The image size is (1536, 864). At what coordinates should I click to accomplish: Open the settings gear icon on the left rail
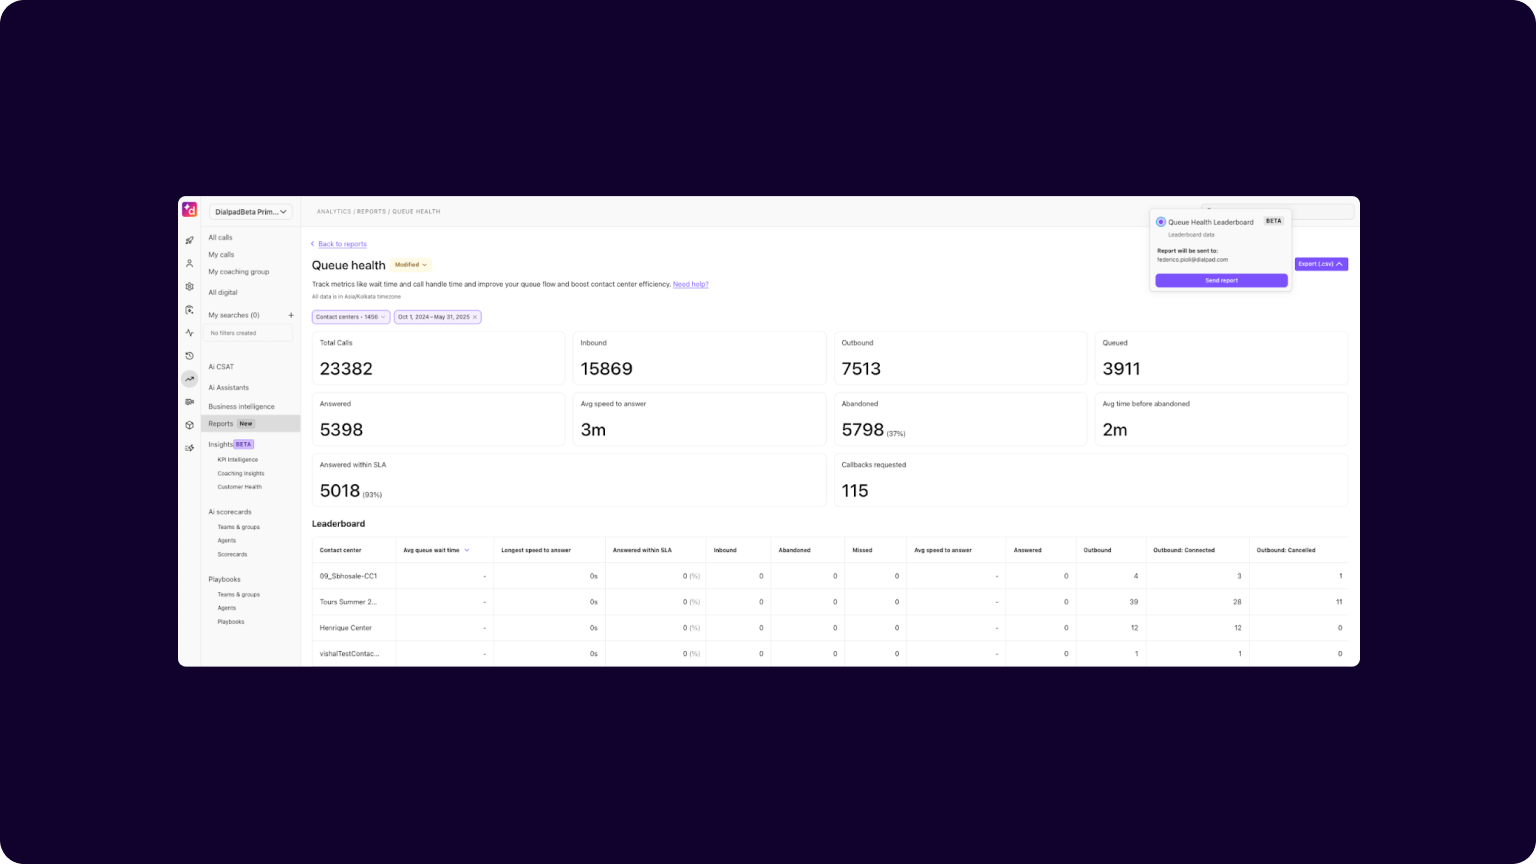[189, 286]
